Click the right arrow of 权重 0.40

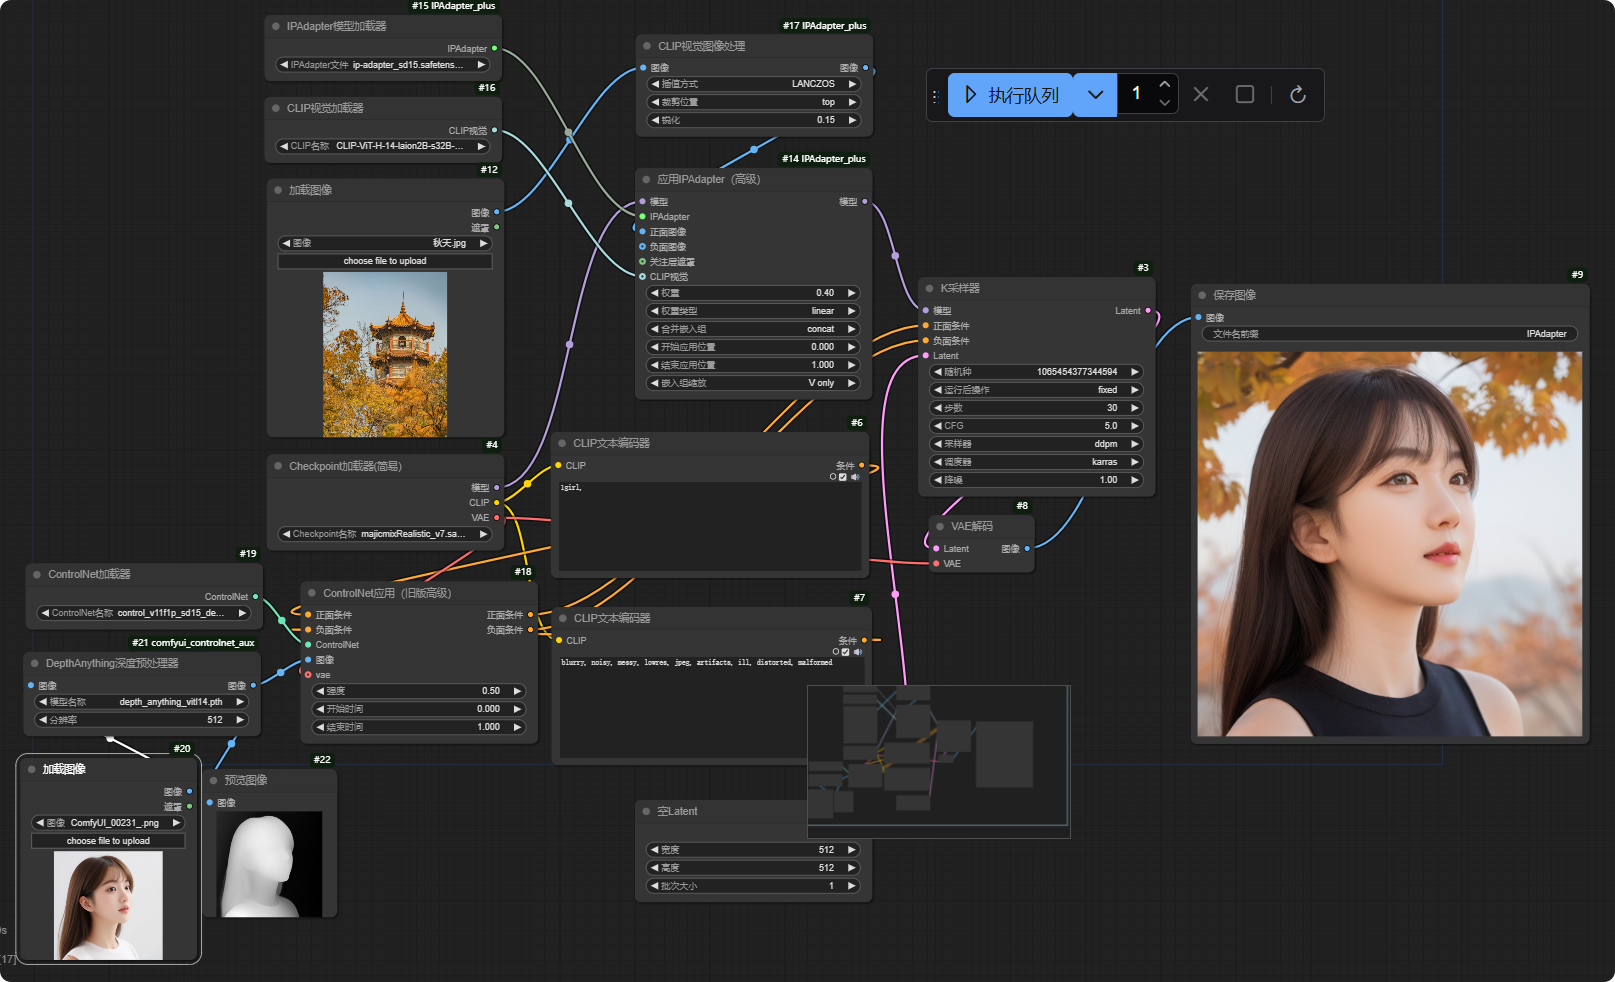pos(852,293)
